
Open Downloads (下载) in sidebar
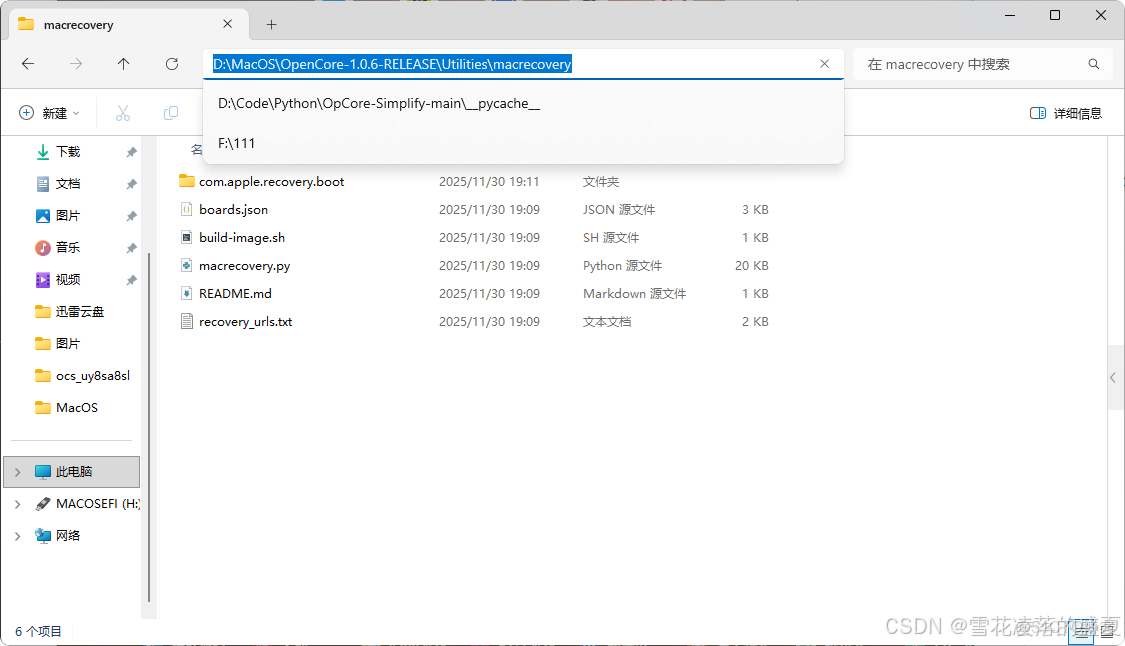[68, 151]
